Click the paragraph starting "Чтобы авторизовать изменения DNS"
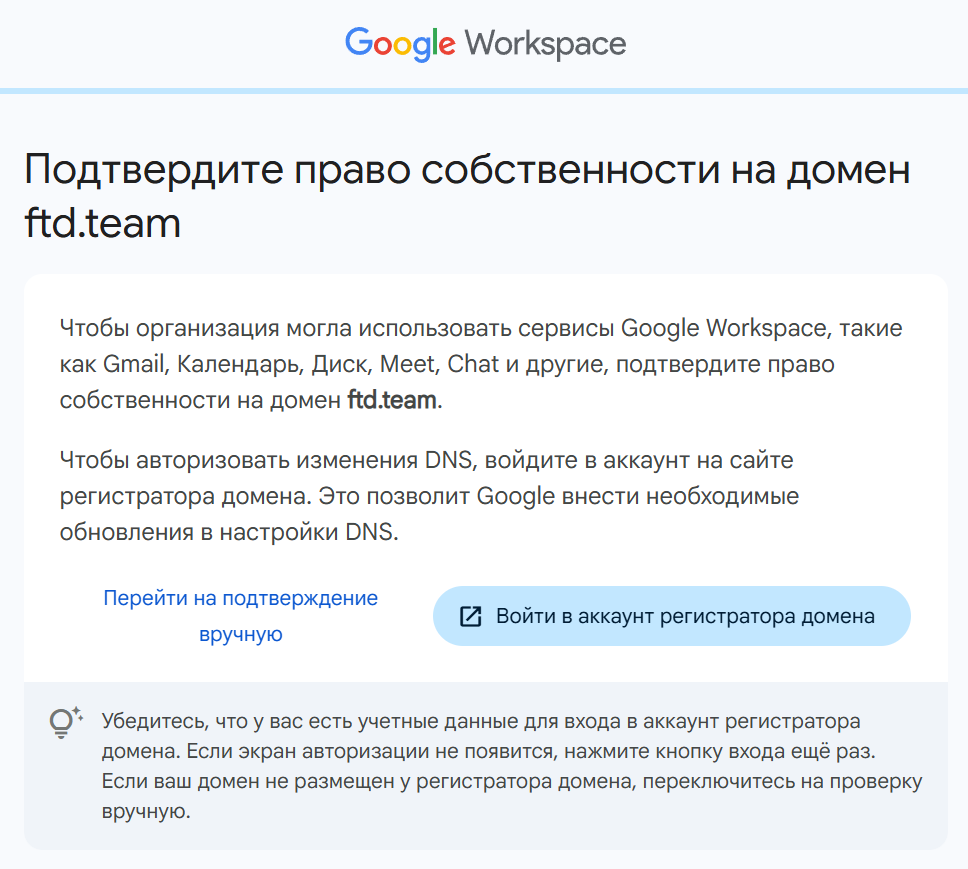Viewport: 968px width, 869px height. coord(429,496)
